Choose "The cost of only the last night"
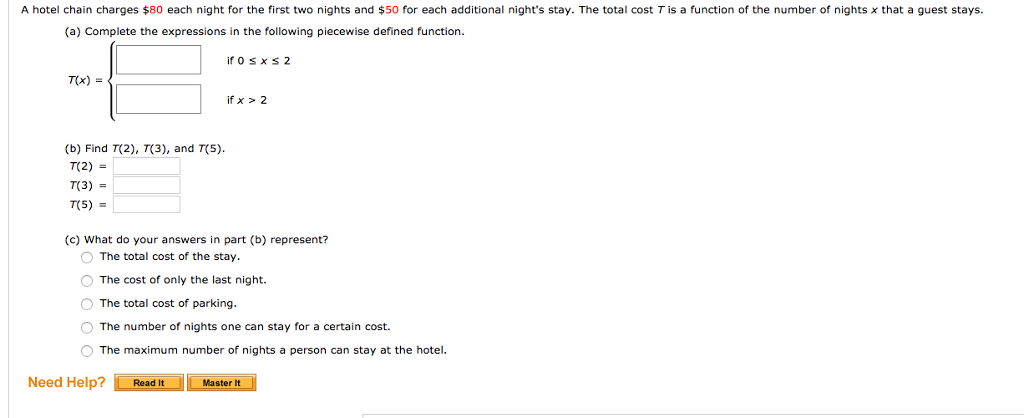 [88, 280]
